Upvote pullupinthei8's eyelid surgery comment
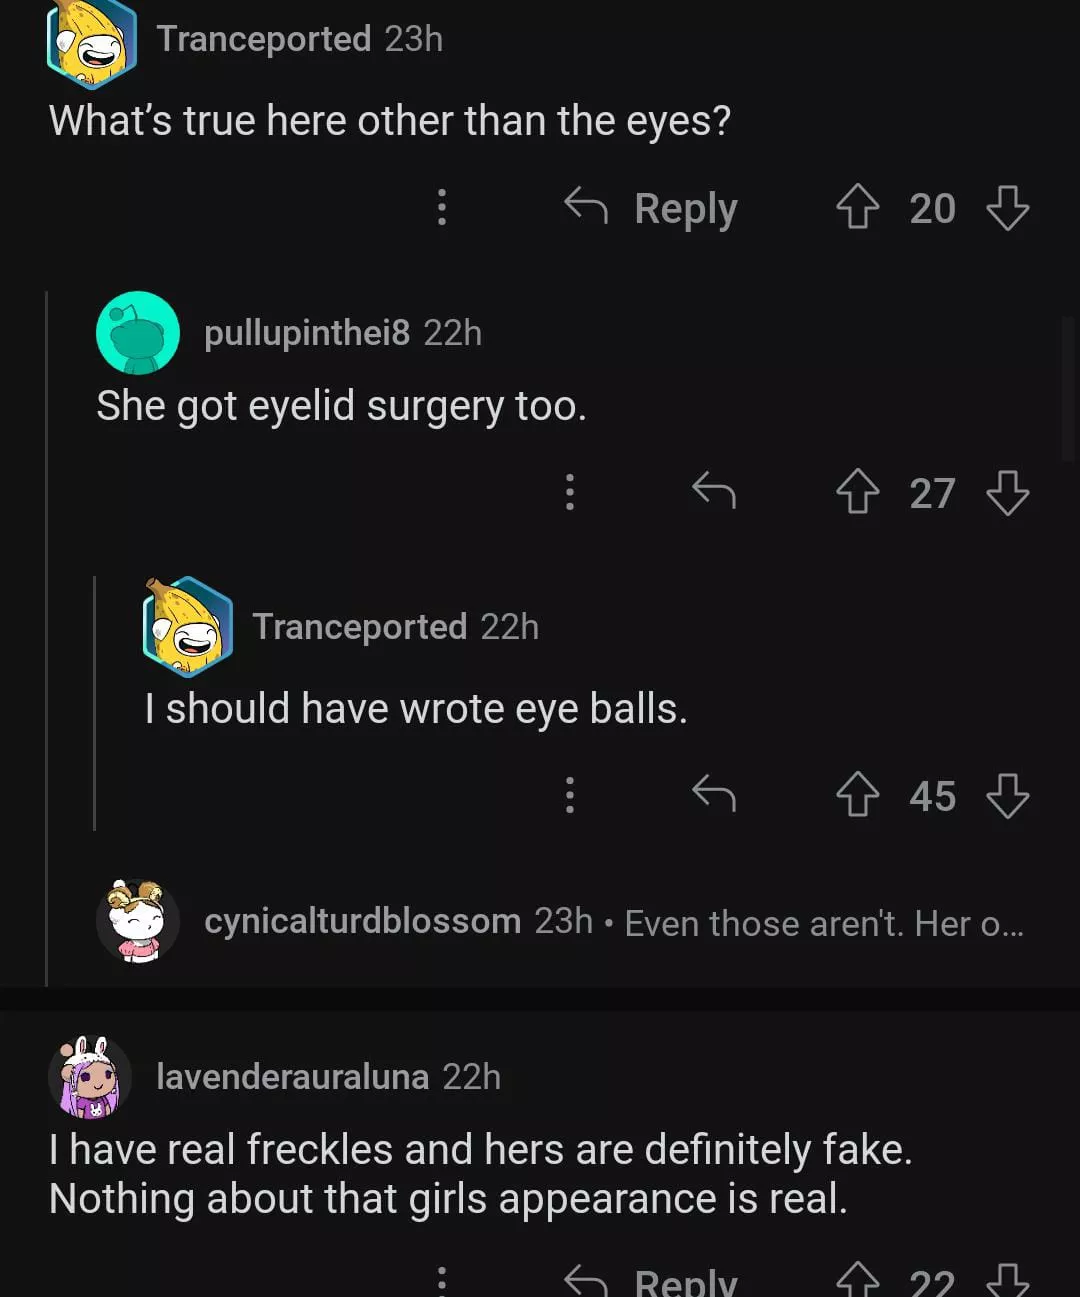Viewport: 1080px width, 1297px height. [x=857, y=492]
